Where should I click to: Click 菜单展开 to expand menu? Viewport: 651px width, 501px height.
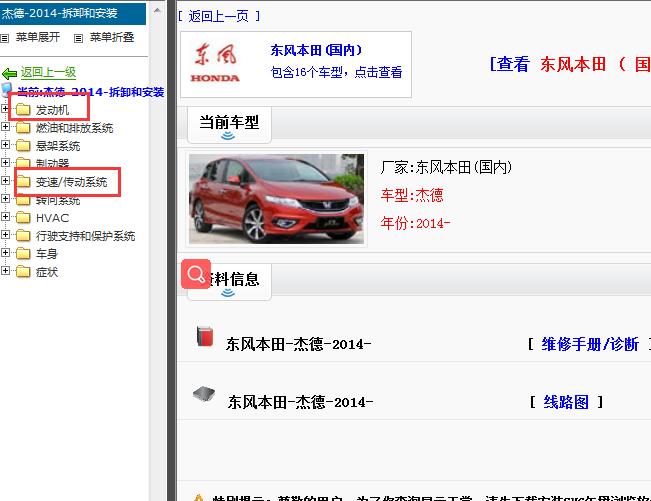[38, 37]
